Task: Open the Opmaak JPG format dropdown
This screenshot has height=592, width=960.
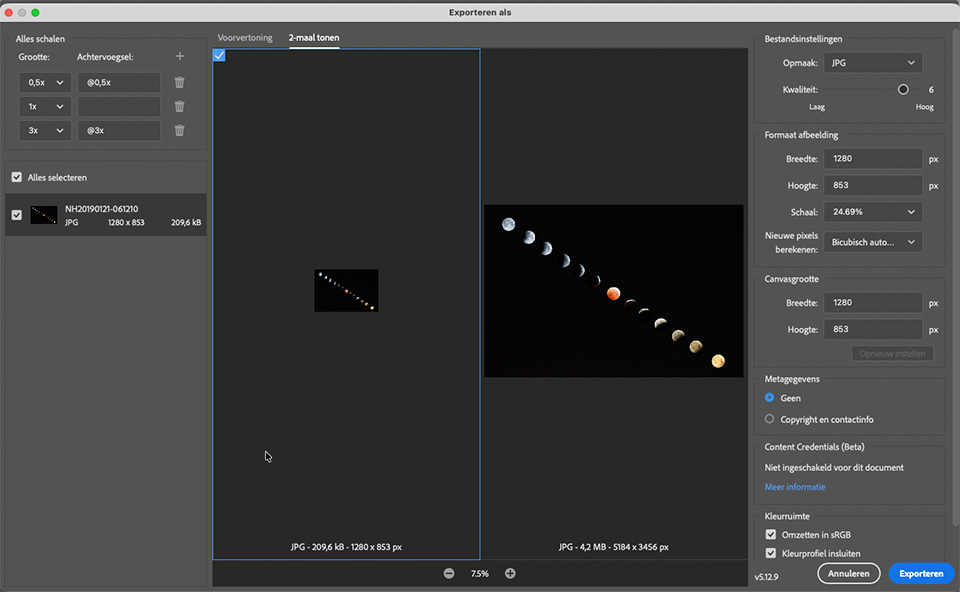Action: [x=873, y=63]
